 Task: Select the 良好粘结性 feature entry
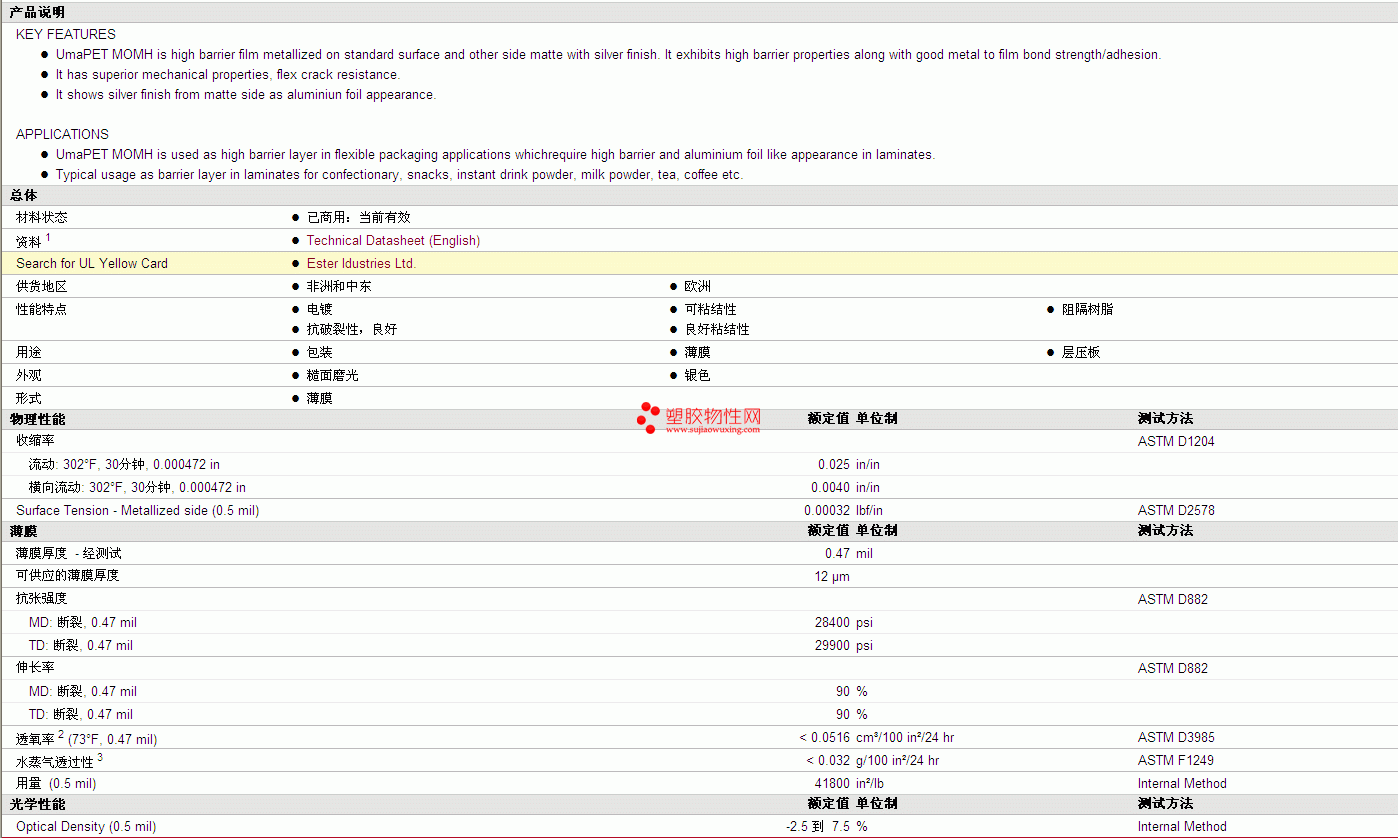pyautogui.click(x=717, y=329)
